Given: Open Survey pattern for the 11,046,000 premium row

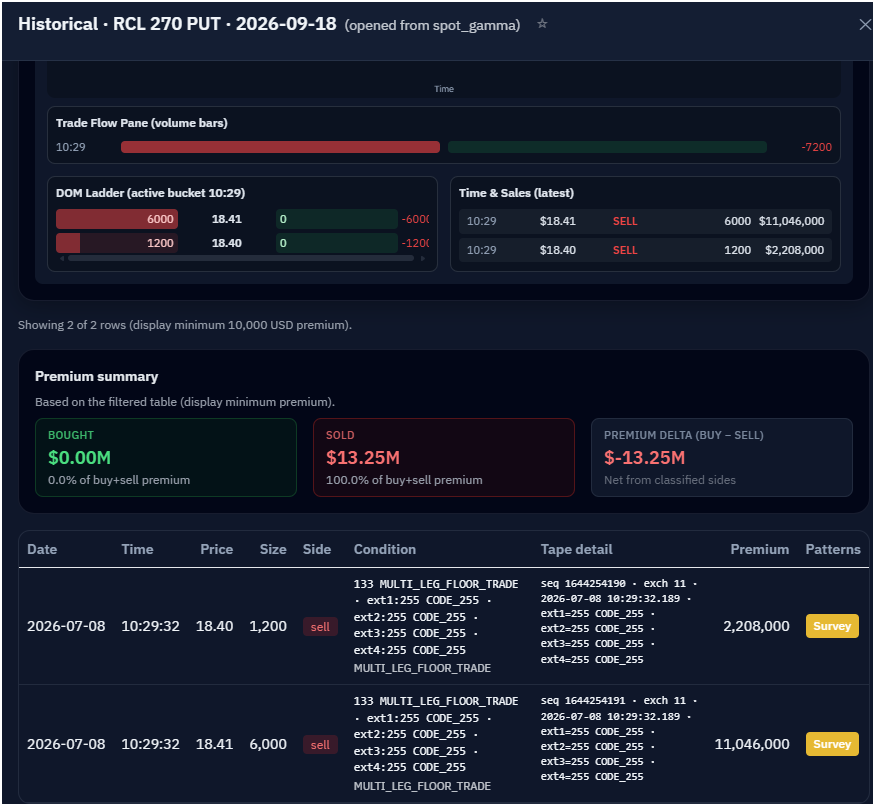Looking at the screenshot, I should point(831,744).
